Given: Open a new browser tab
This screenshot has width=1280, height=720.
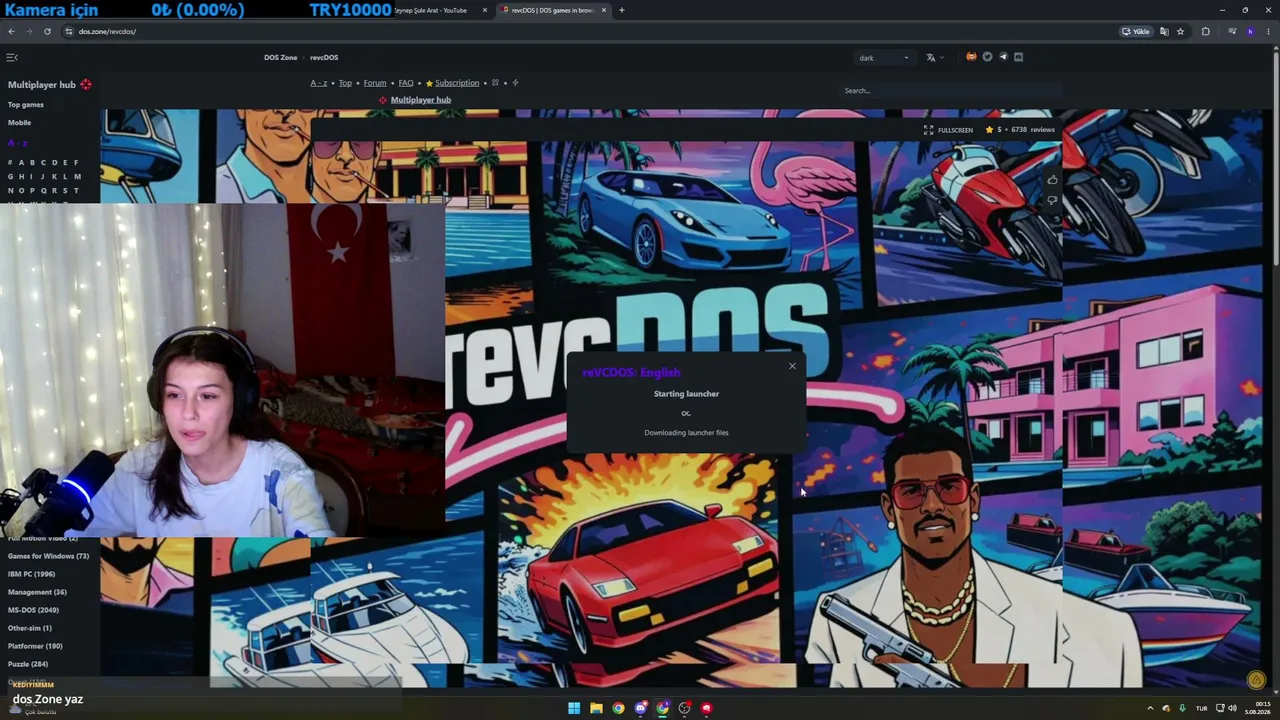Looking at the screenshot, I should (622, 10).
